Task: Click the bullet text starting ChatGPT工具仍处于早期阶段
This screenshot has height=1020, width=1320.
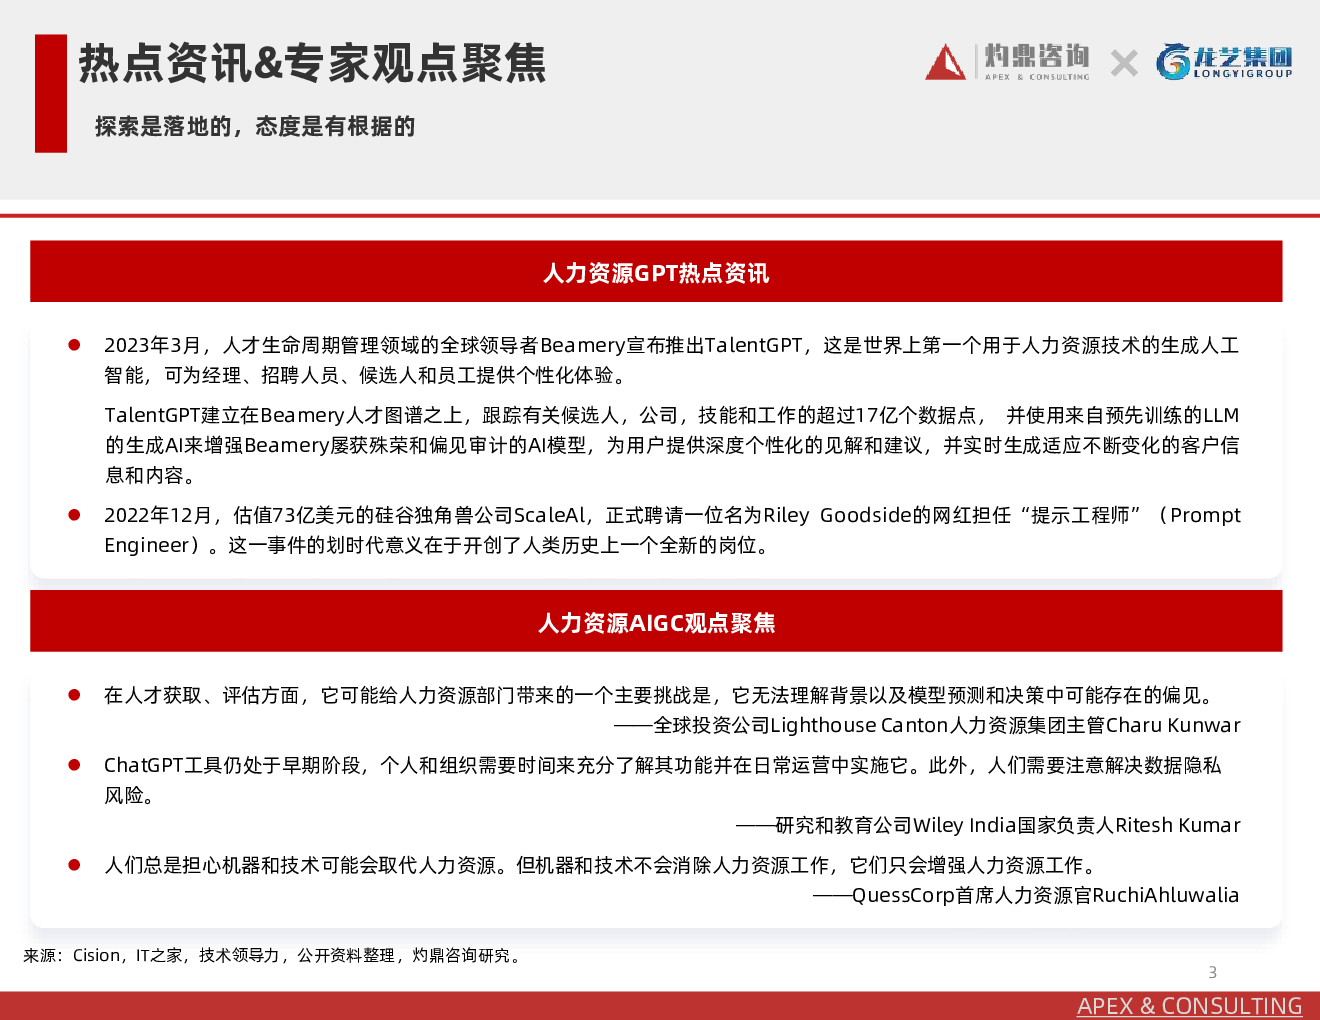Action: [x=662, y=780]
